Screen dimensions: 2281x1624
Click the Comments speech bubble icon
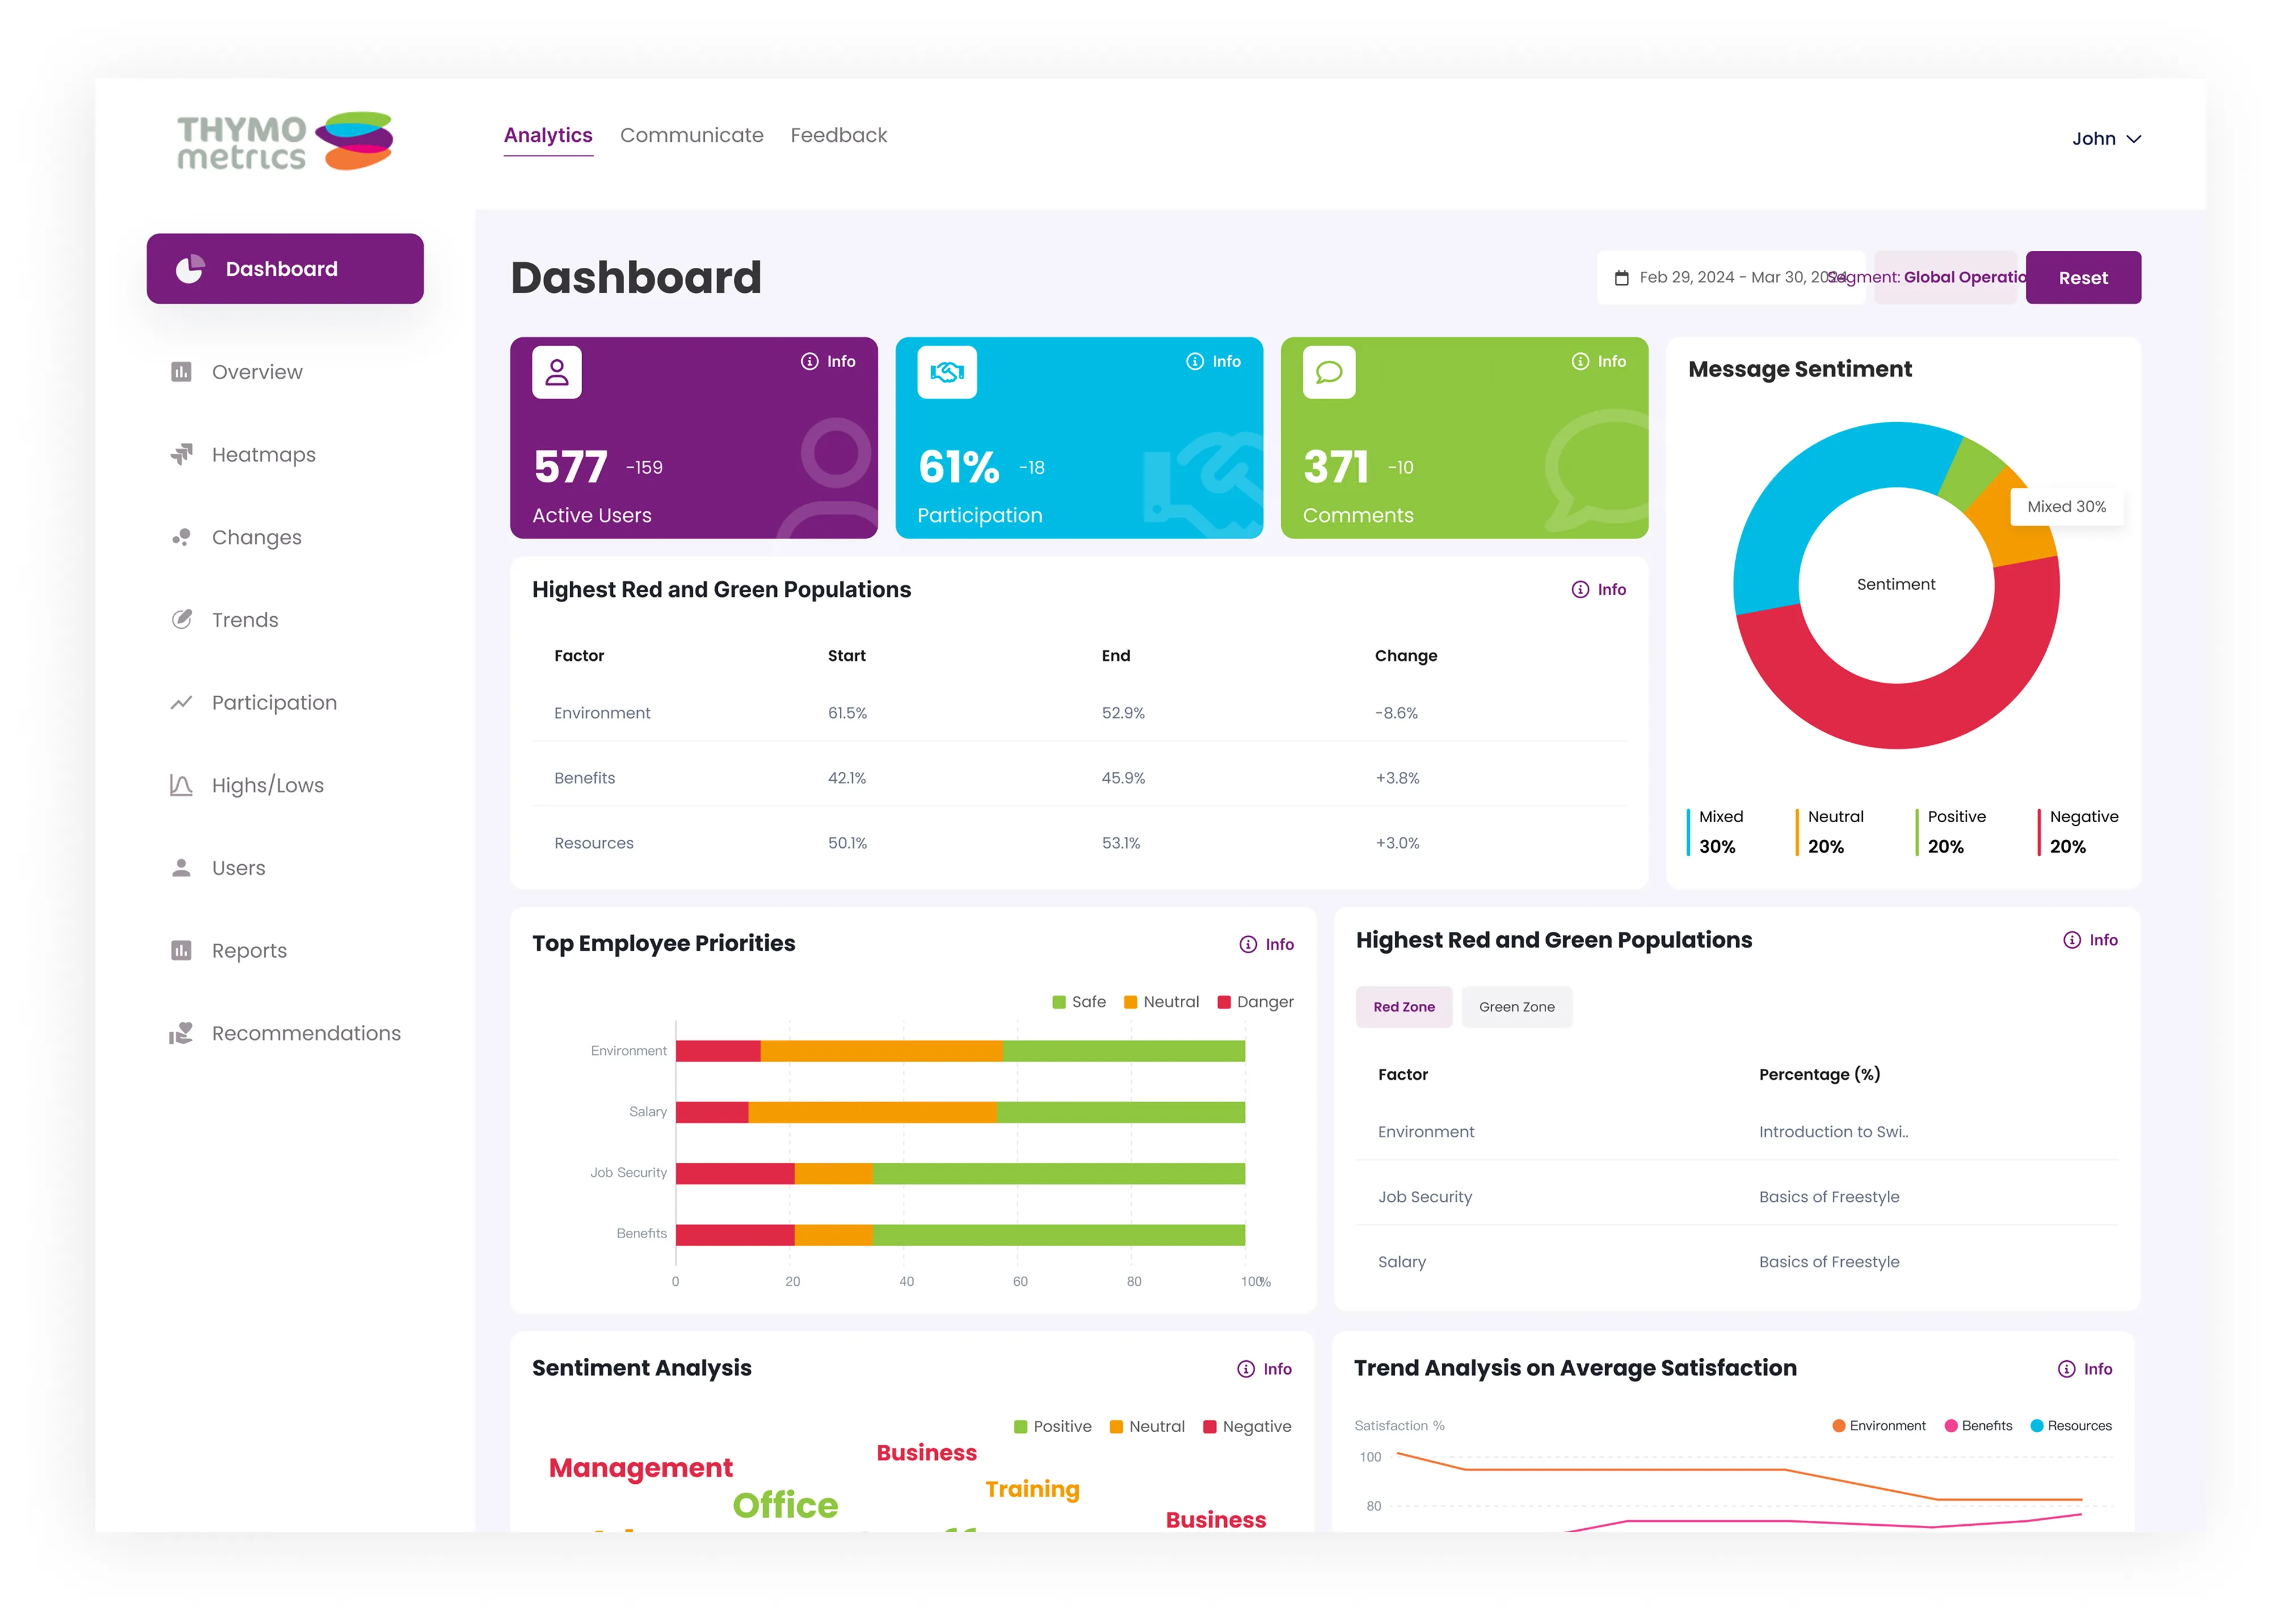1329,373
